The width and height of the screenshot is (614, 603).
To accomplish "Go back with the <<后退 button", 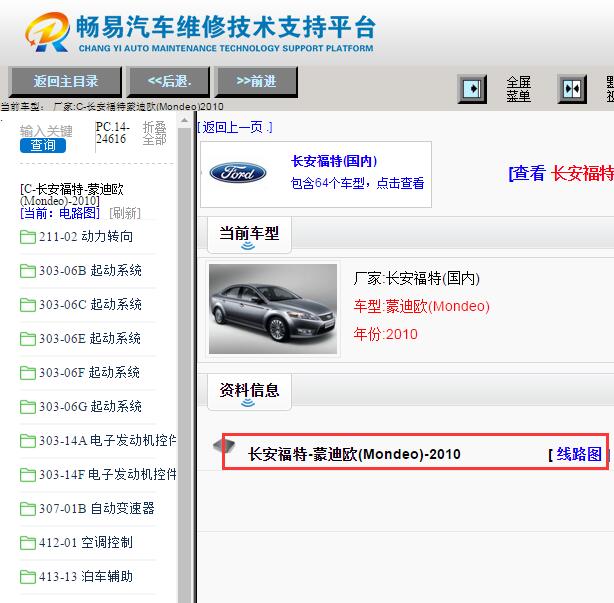I will point(168,81).
